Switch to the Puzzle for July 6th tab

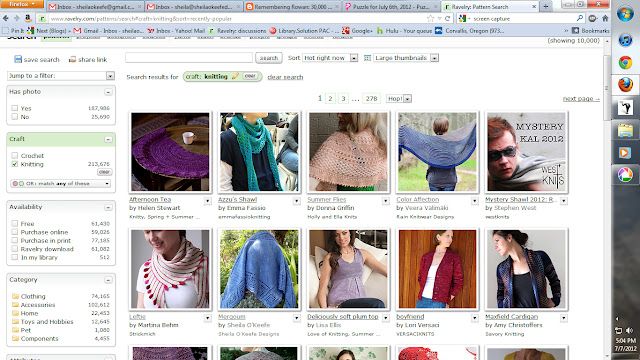click(391, 7)
